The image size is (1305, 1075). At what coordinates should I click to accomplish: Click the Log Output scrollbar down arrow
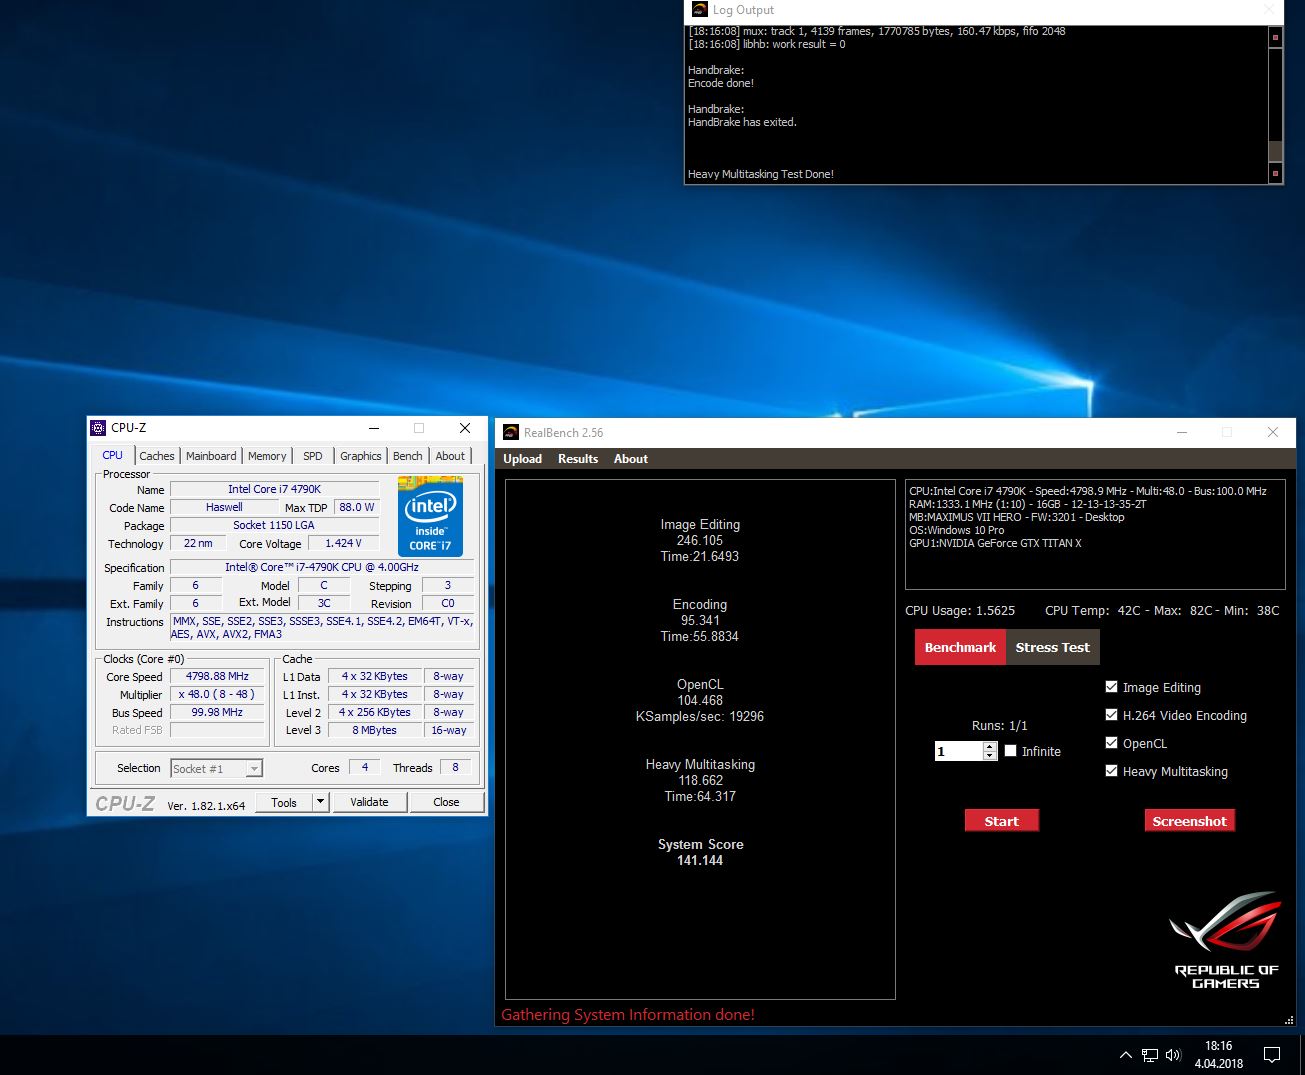point(1275,173)
